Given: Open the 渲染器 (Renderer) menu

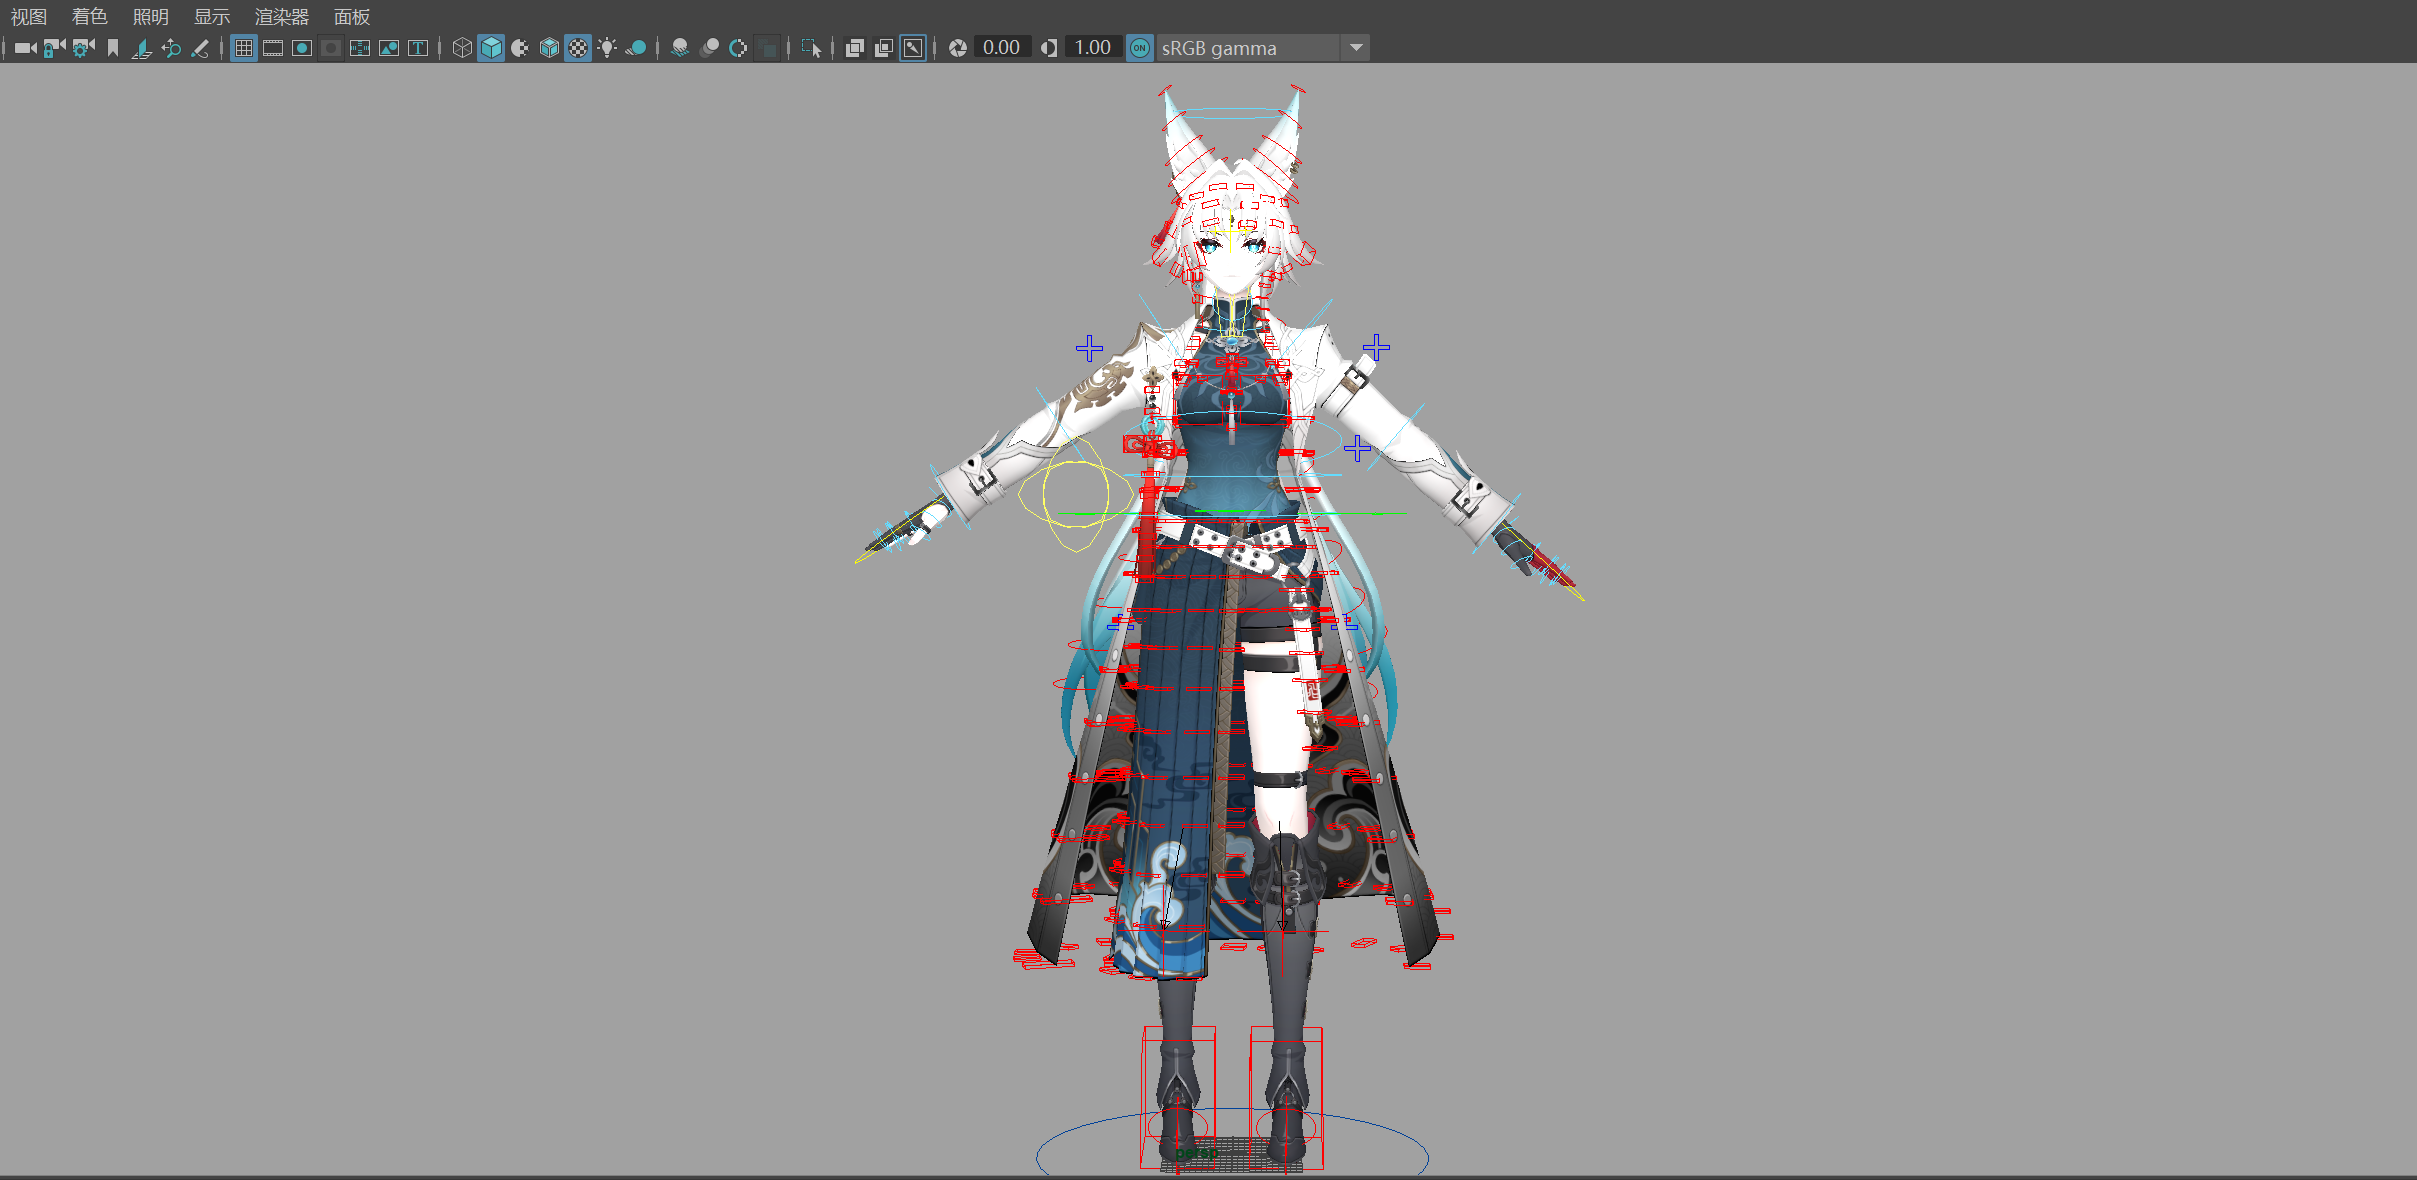Looking at the screenshot, I should (x=282, y=17).
